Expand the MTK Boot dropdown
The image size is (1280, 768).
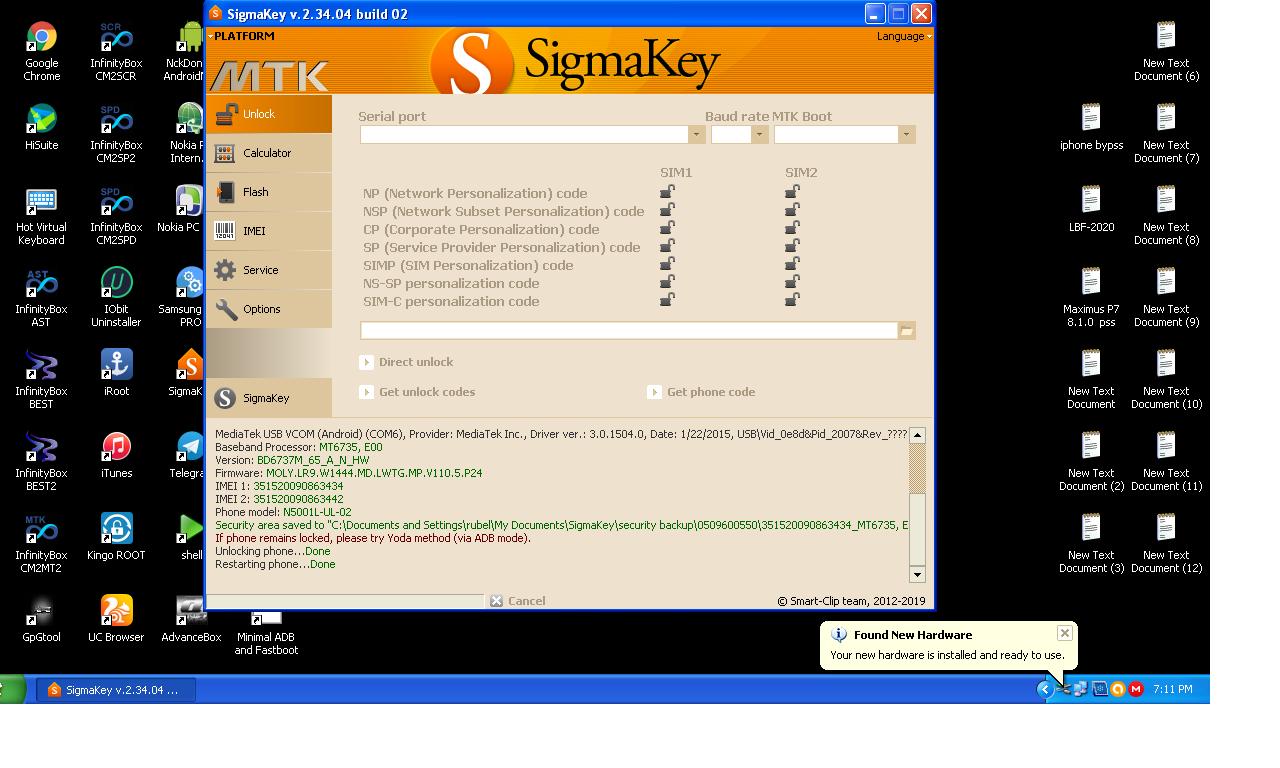click(906, 135)
